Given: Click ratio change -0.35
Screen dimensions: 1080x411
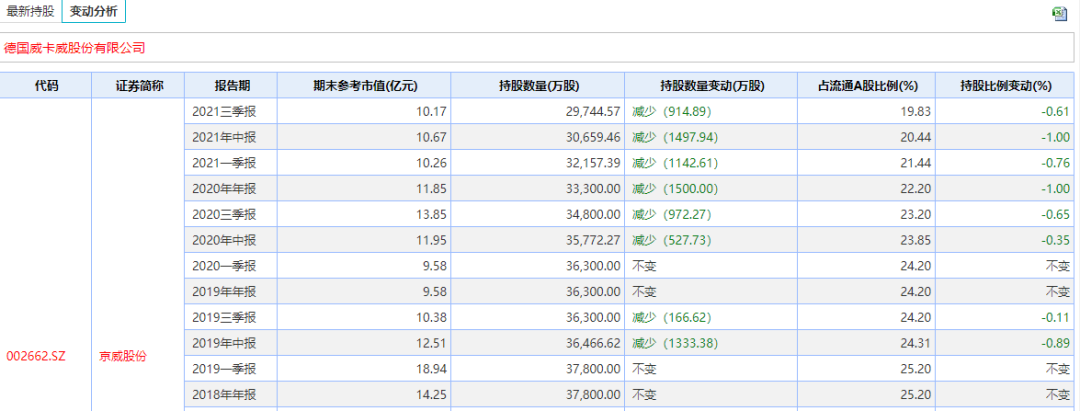Looking at the screenshot, I should coord(1057,240).
